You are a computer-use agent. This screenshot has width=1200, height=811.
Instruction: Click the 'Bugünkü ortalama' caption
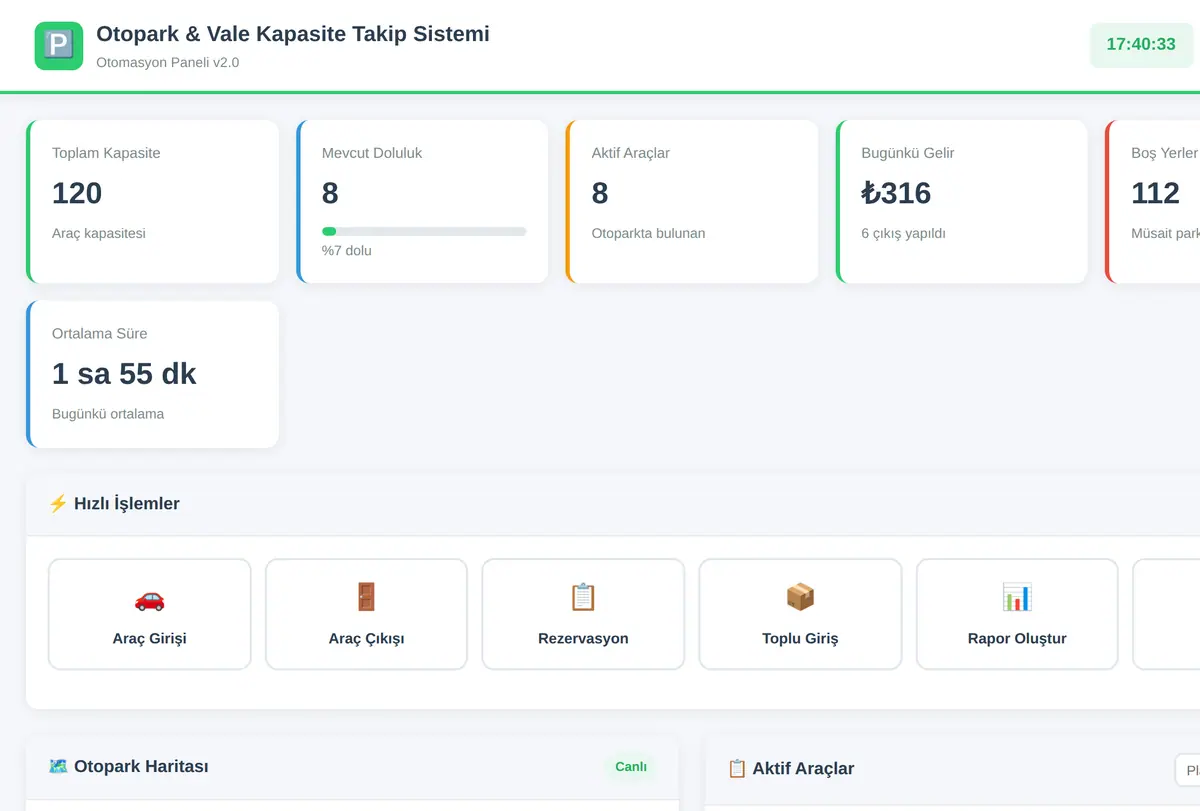[108, 414]
